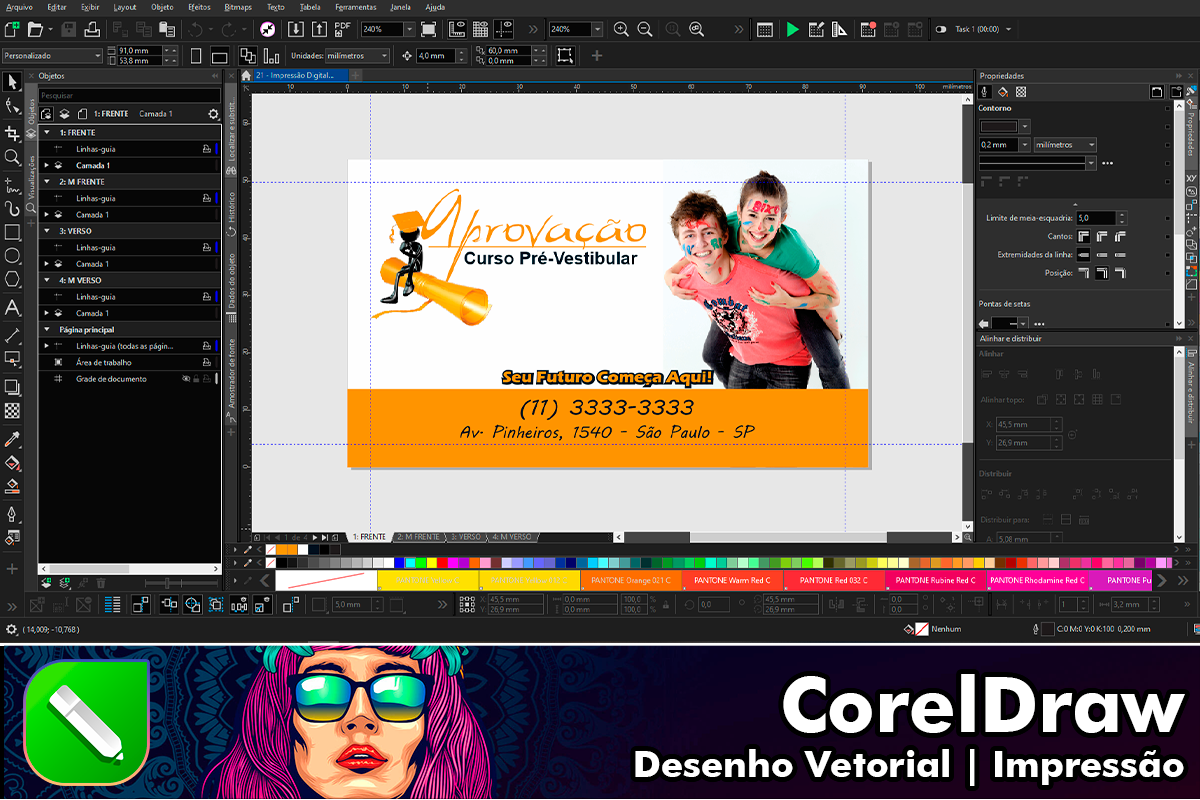Click the Import arrow-down icon
1200x800 pixels.
[296, 30]
